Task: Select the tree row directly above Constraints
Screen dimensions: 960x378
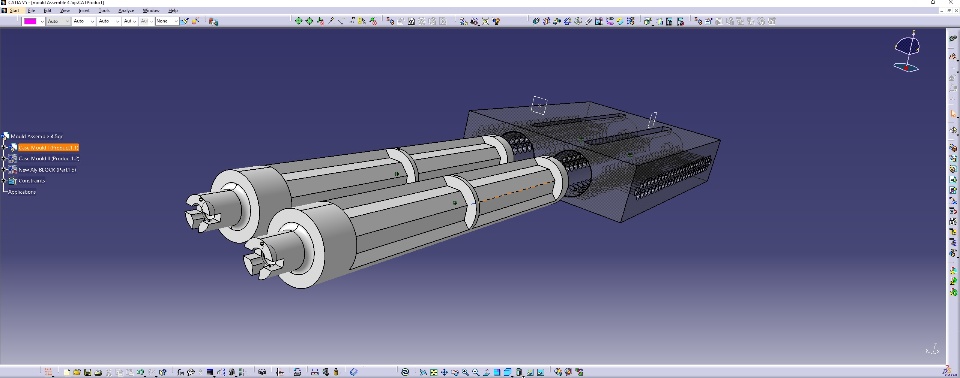Action: tap(47, 170)
